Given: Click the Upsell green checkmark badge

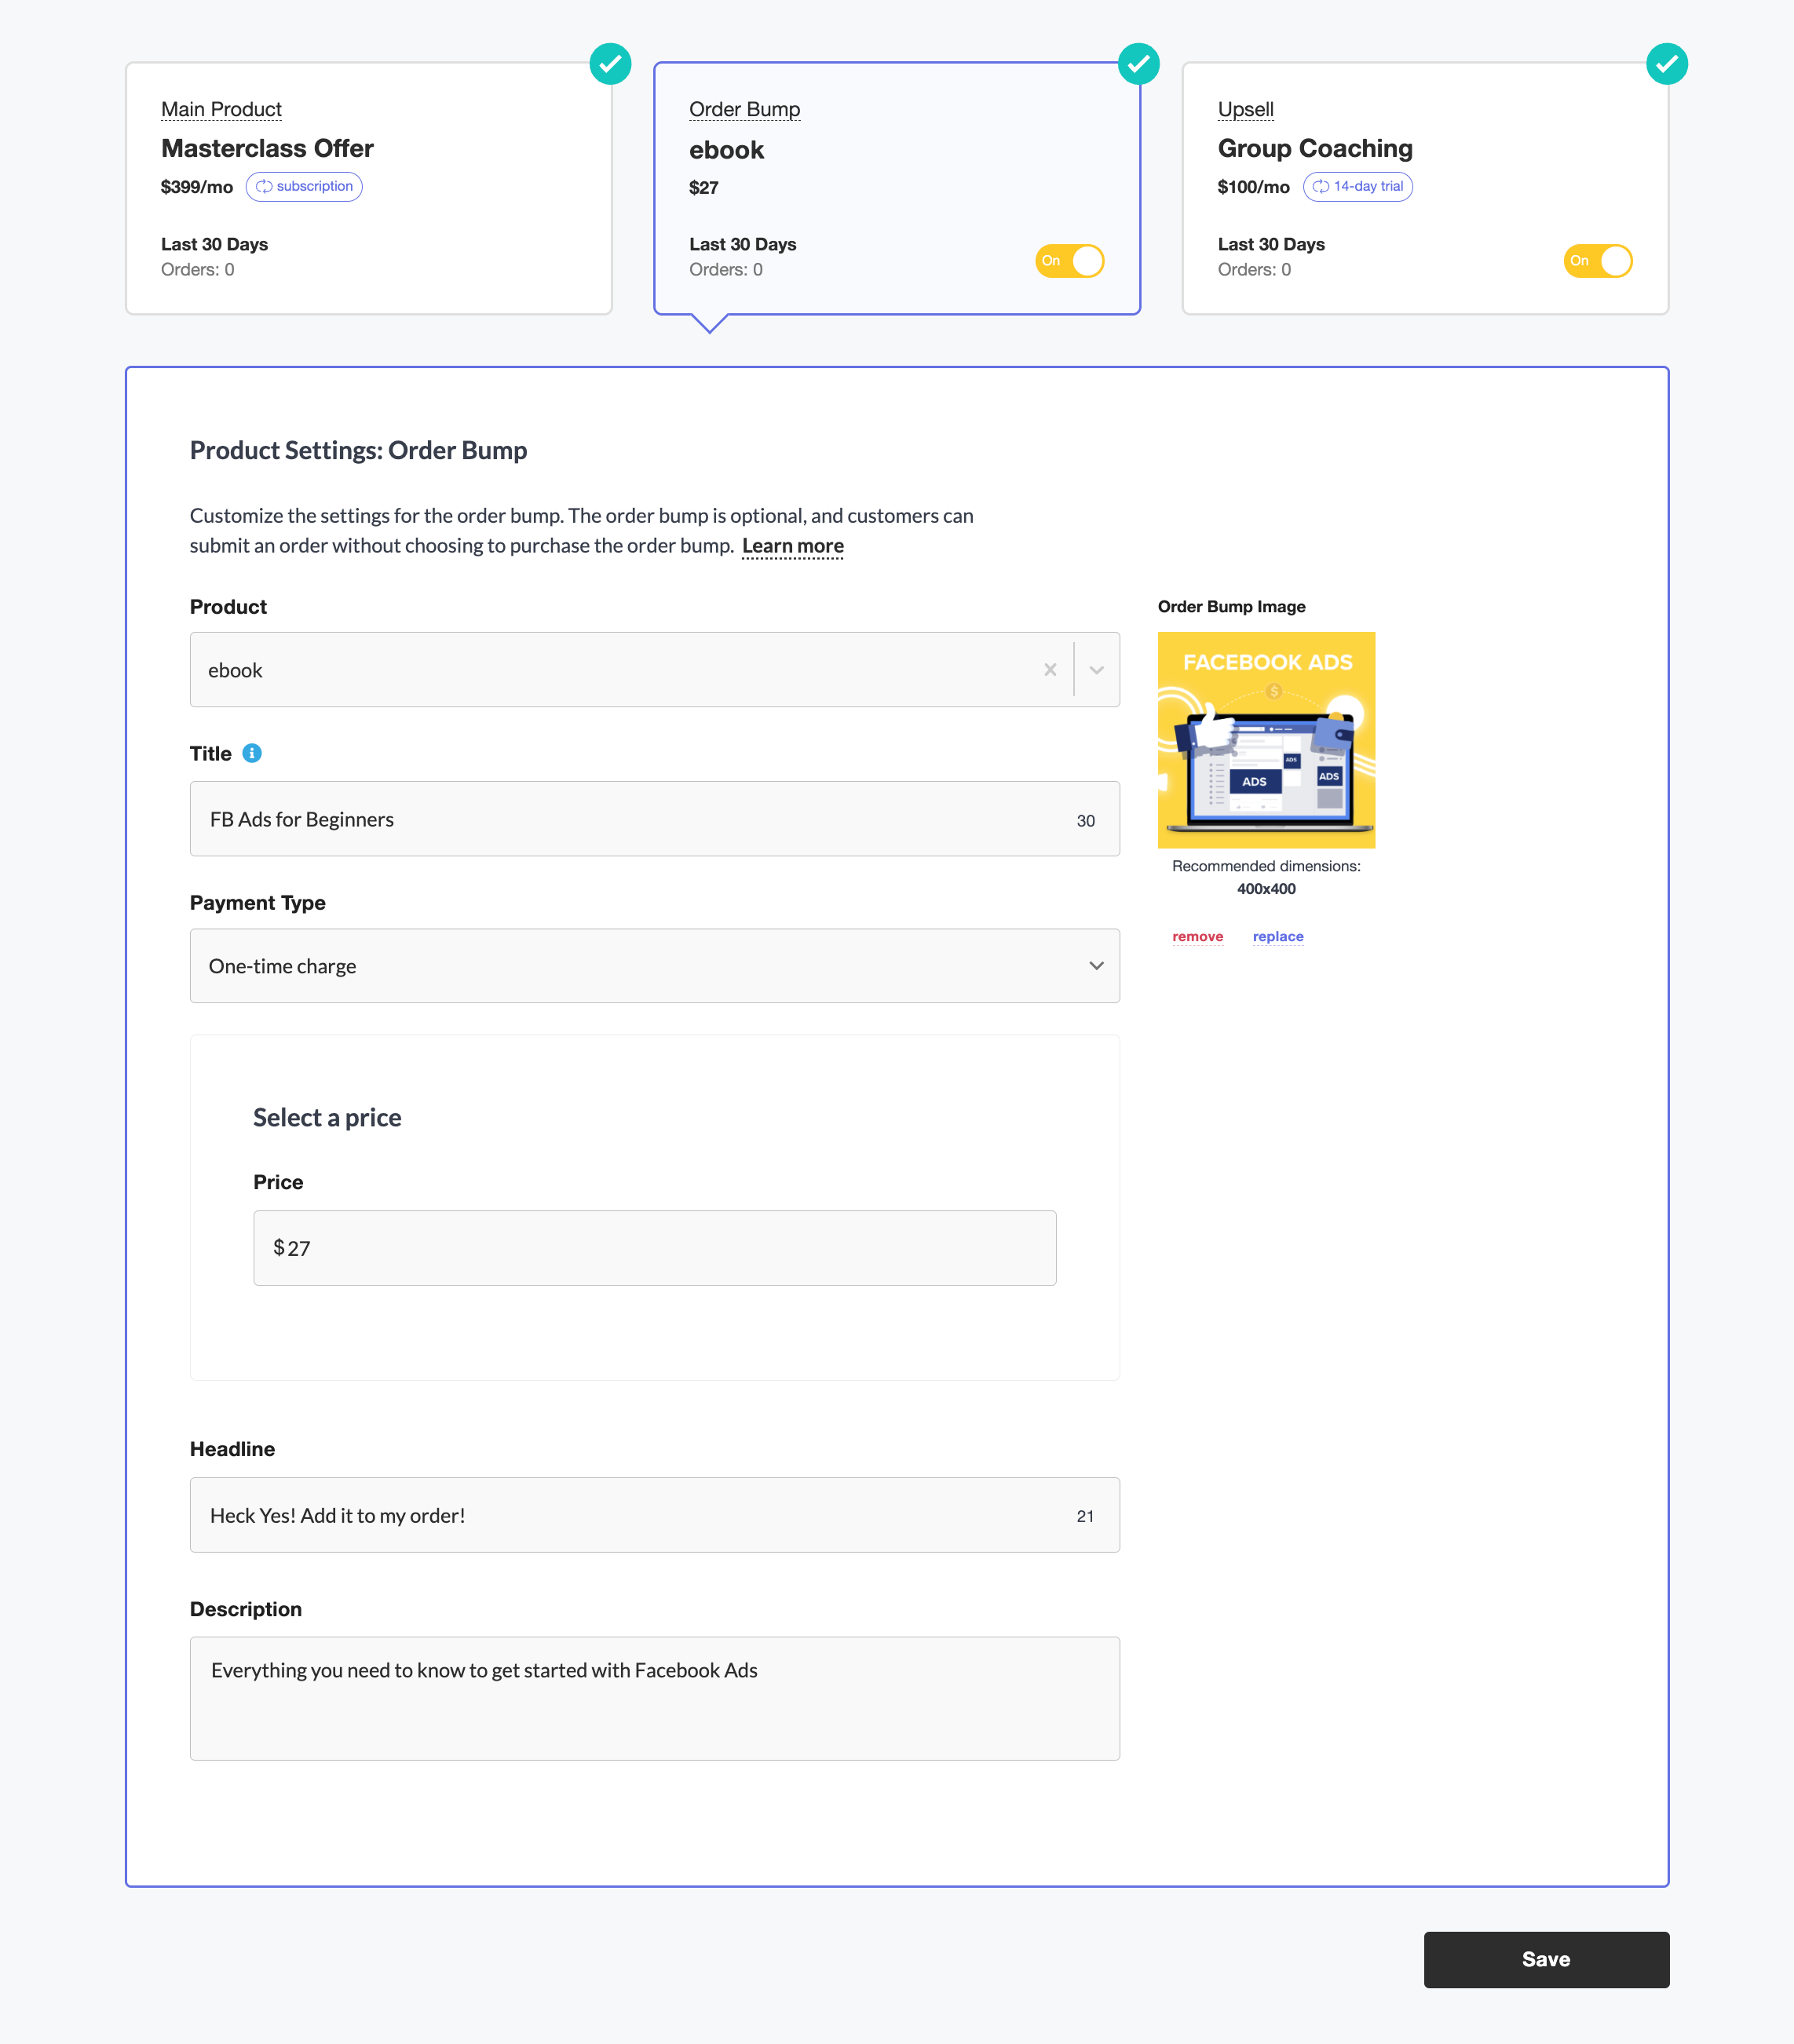Looking at the screenshot, I should click(1666, 64).
